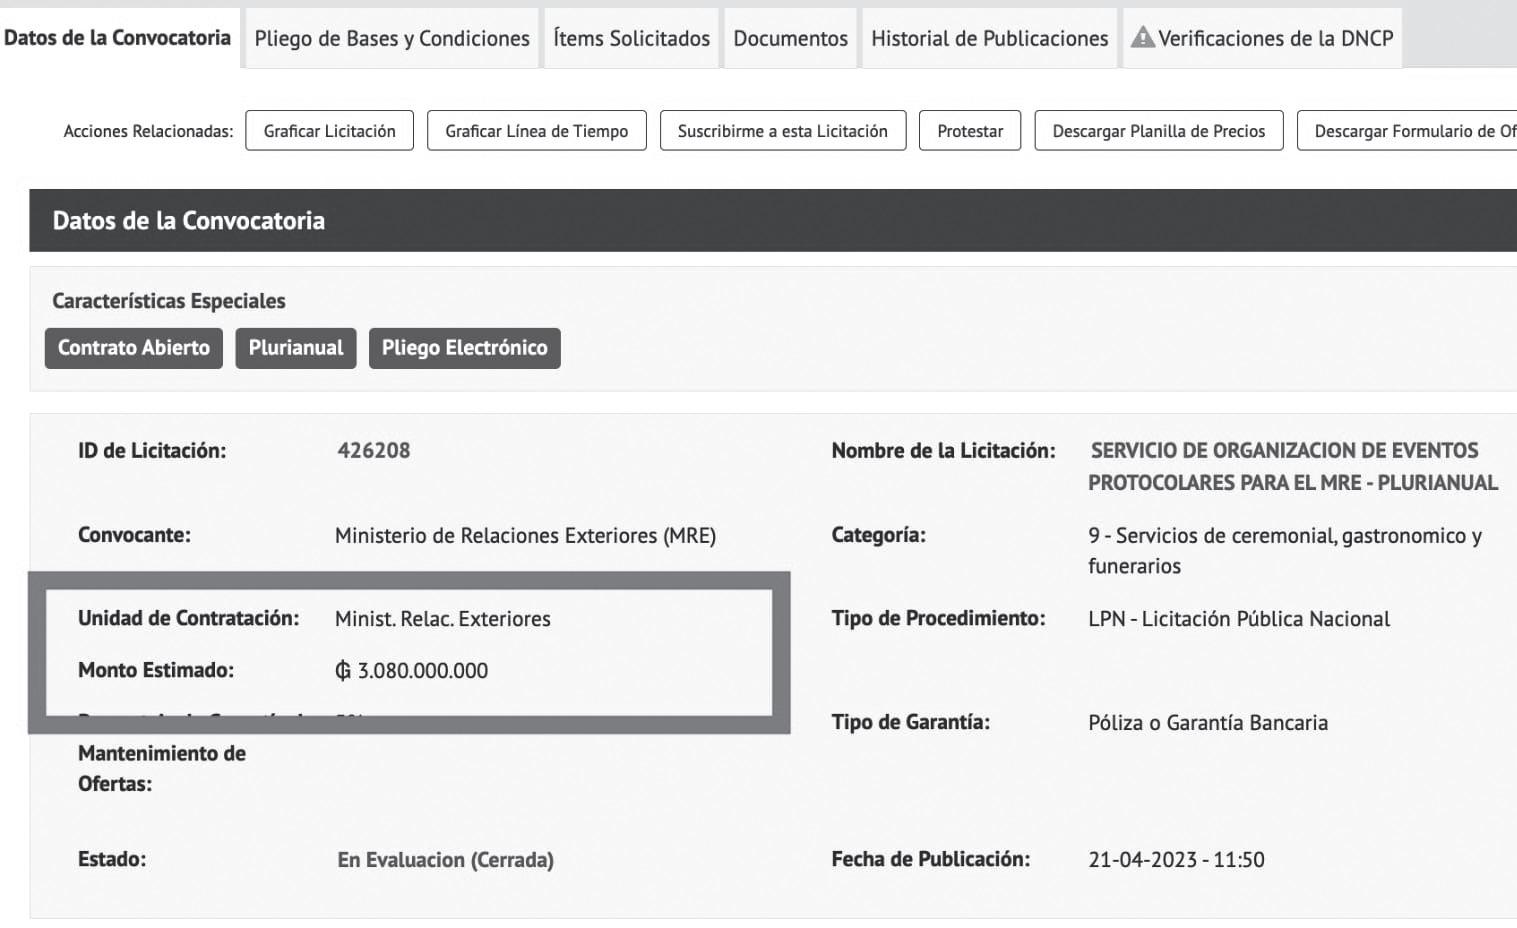The width and height of the screenshot is (1517, 928).
Task: Click the Acciones Relacionadas label
Action: pos(148,131)
